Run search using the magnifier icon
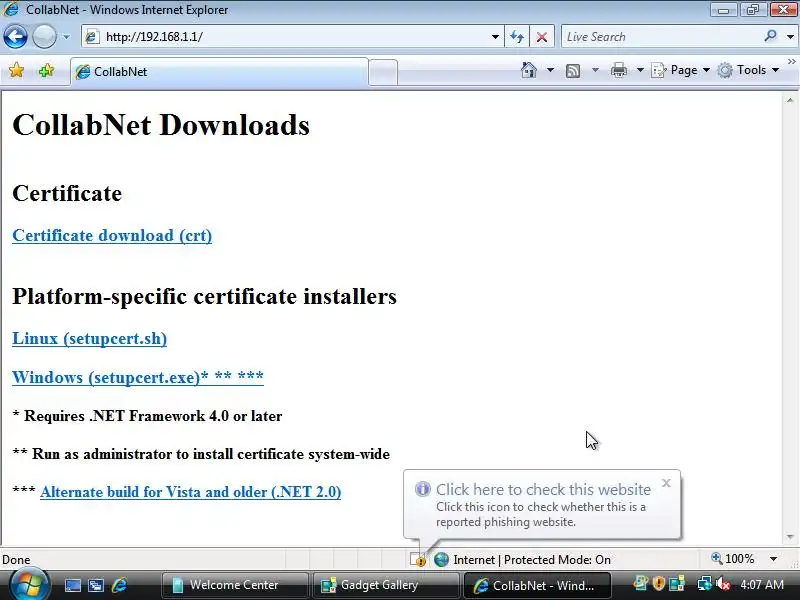The width and height of the screenshot is (800, 600). pyautogui.click(x=770, y=36)
